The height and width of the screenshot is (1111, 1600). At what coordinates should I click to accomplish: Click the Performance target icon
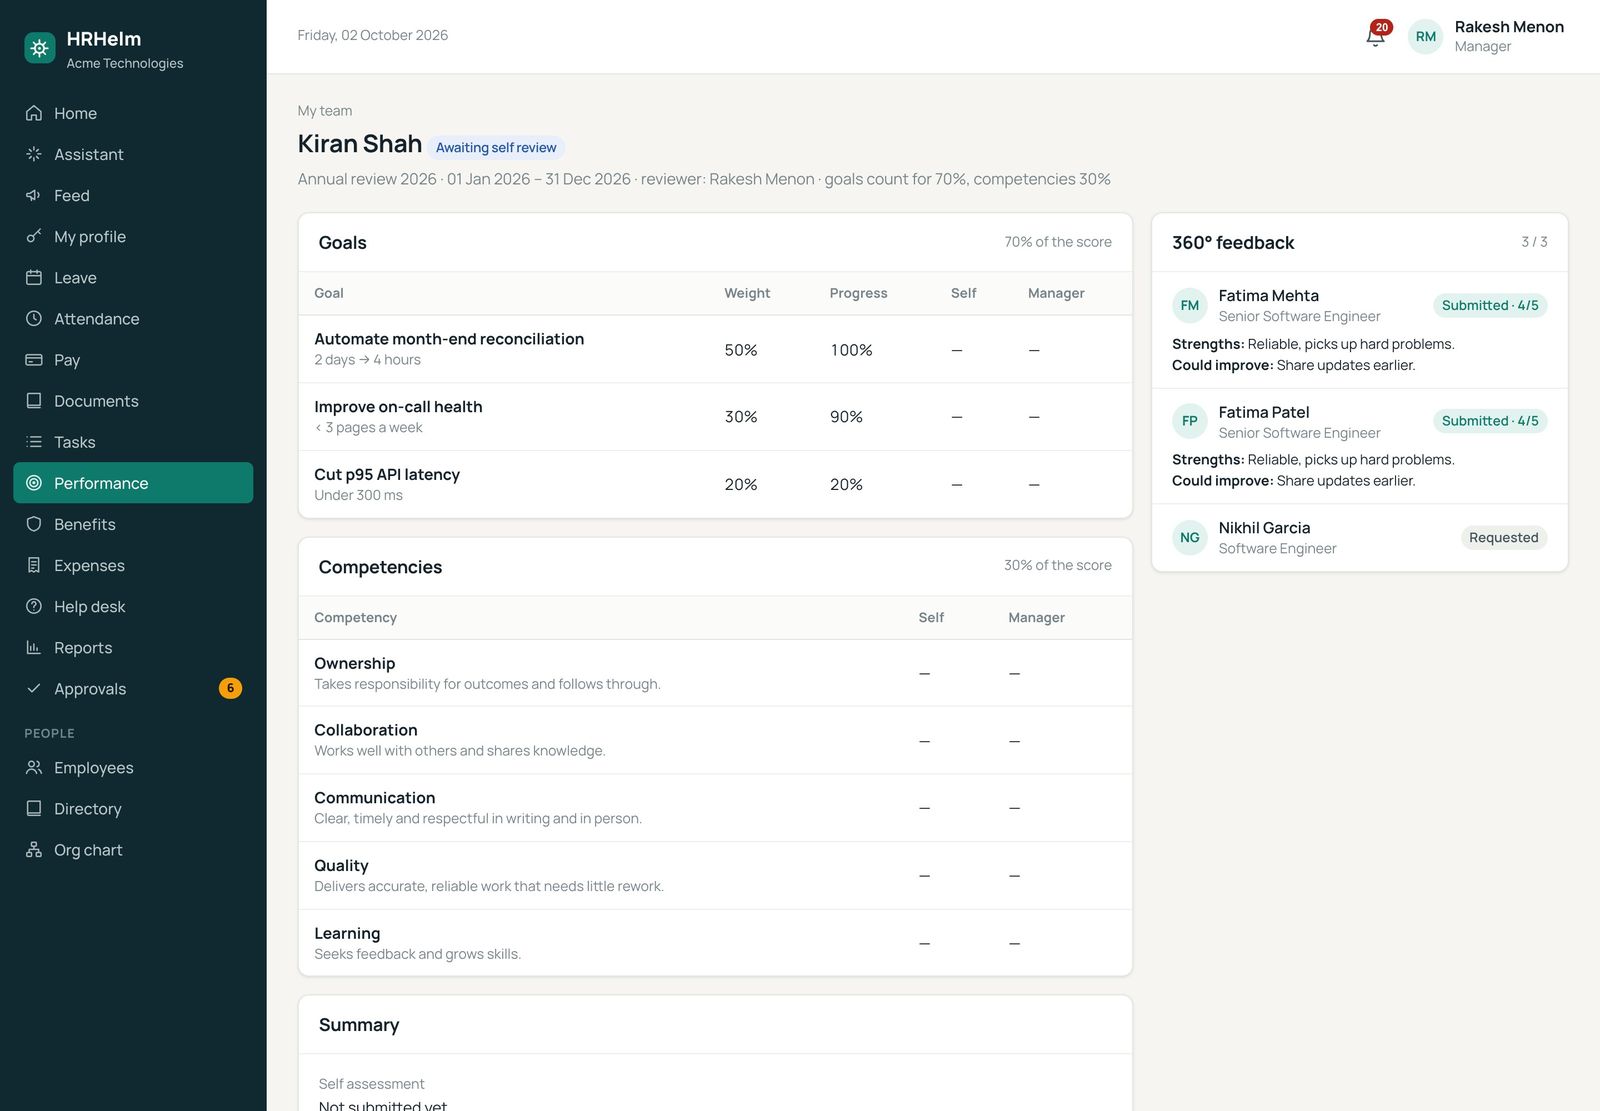(34, 482)
